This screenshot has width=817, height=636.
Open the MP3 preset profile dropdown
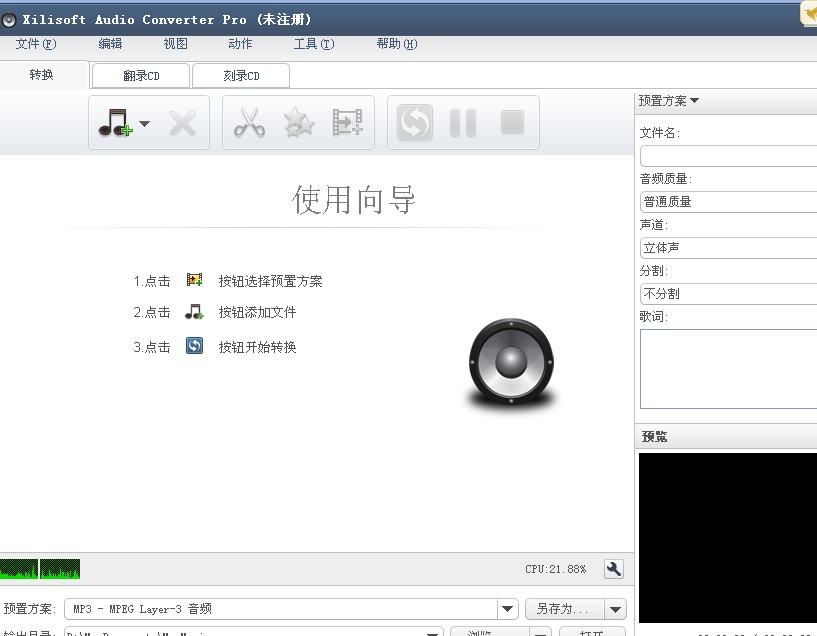(x=508, y=609)
